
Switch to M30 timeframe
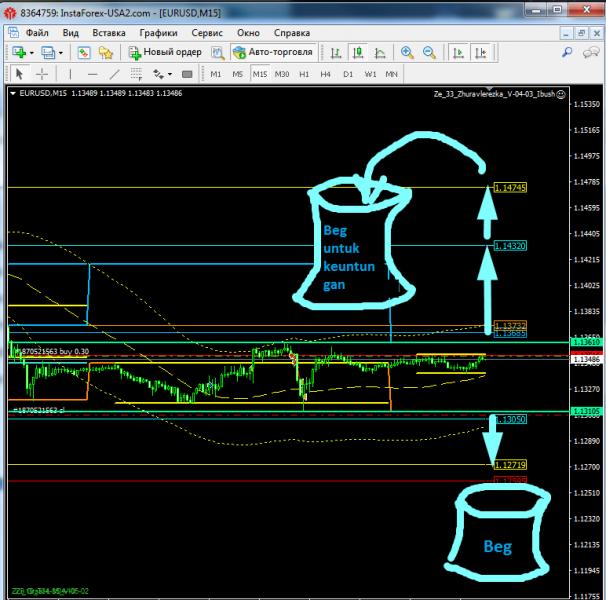coord(282,74)
